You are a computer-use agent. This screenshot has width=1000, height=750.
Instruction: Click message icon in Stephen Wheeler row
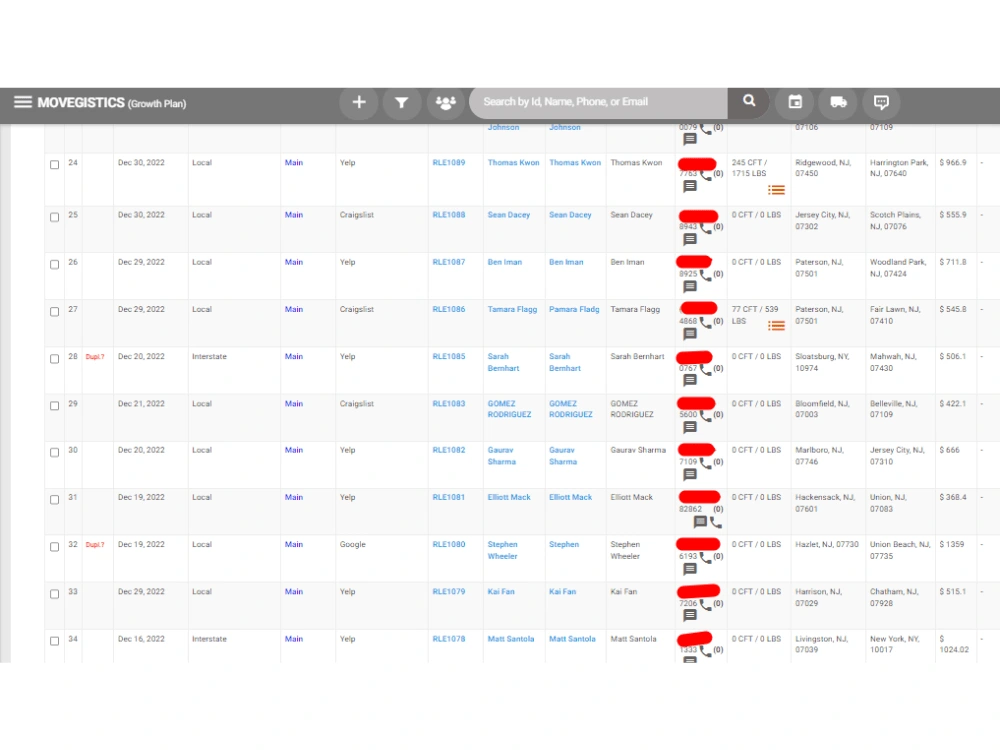click(x=689, y=569)
